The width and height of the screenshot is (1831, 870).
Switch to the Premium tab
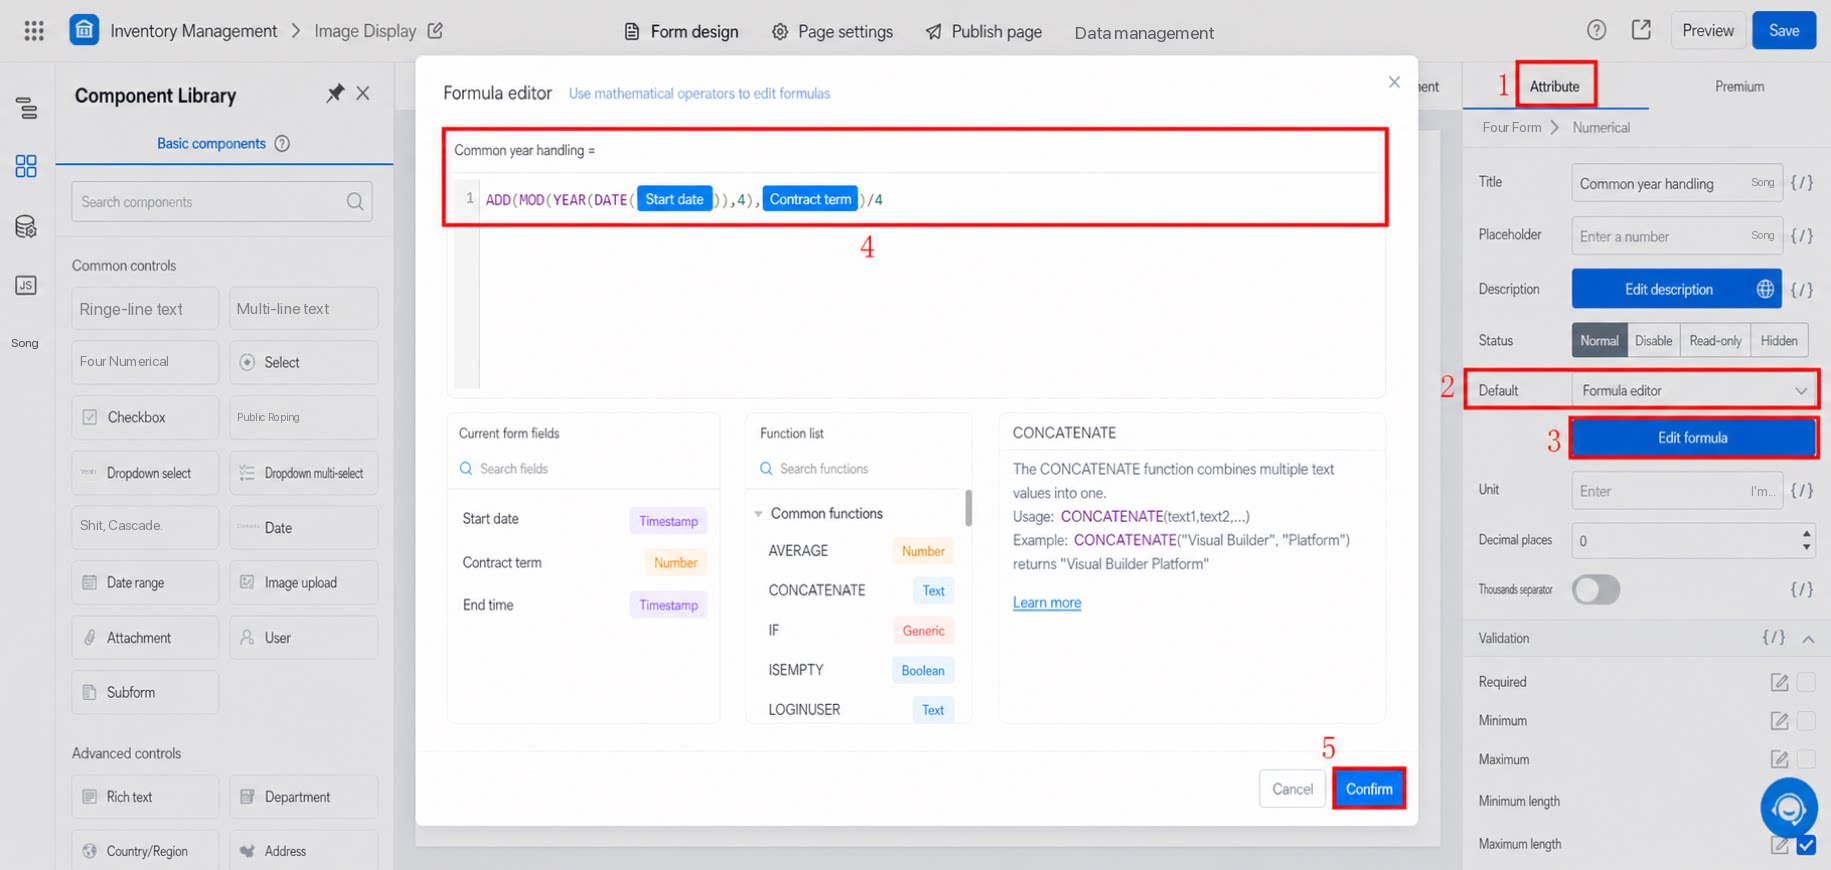(x=1739, y=86)
